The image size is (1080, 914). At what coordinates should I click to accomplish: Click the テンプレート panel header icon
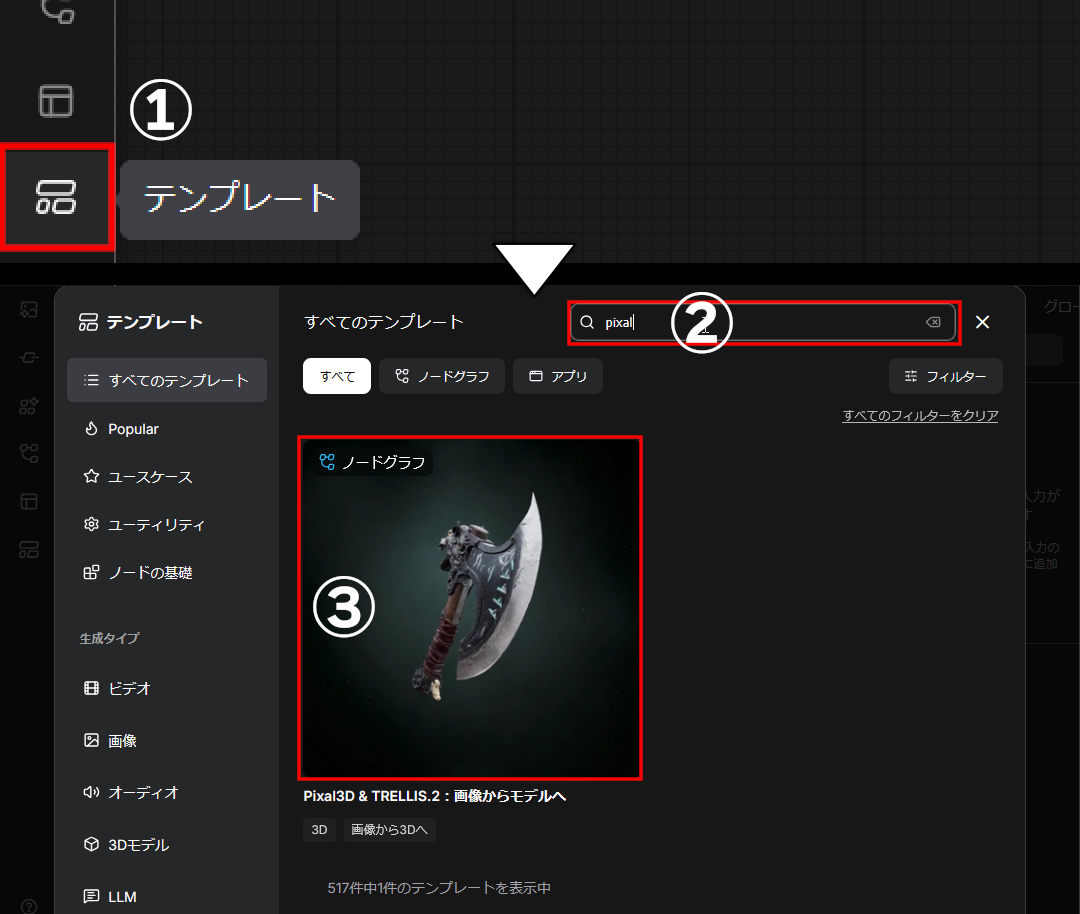pyautogui.click(x=88, y=322)
